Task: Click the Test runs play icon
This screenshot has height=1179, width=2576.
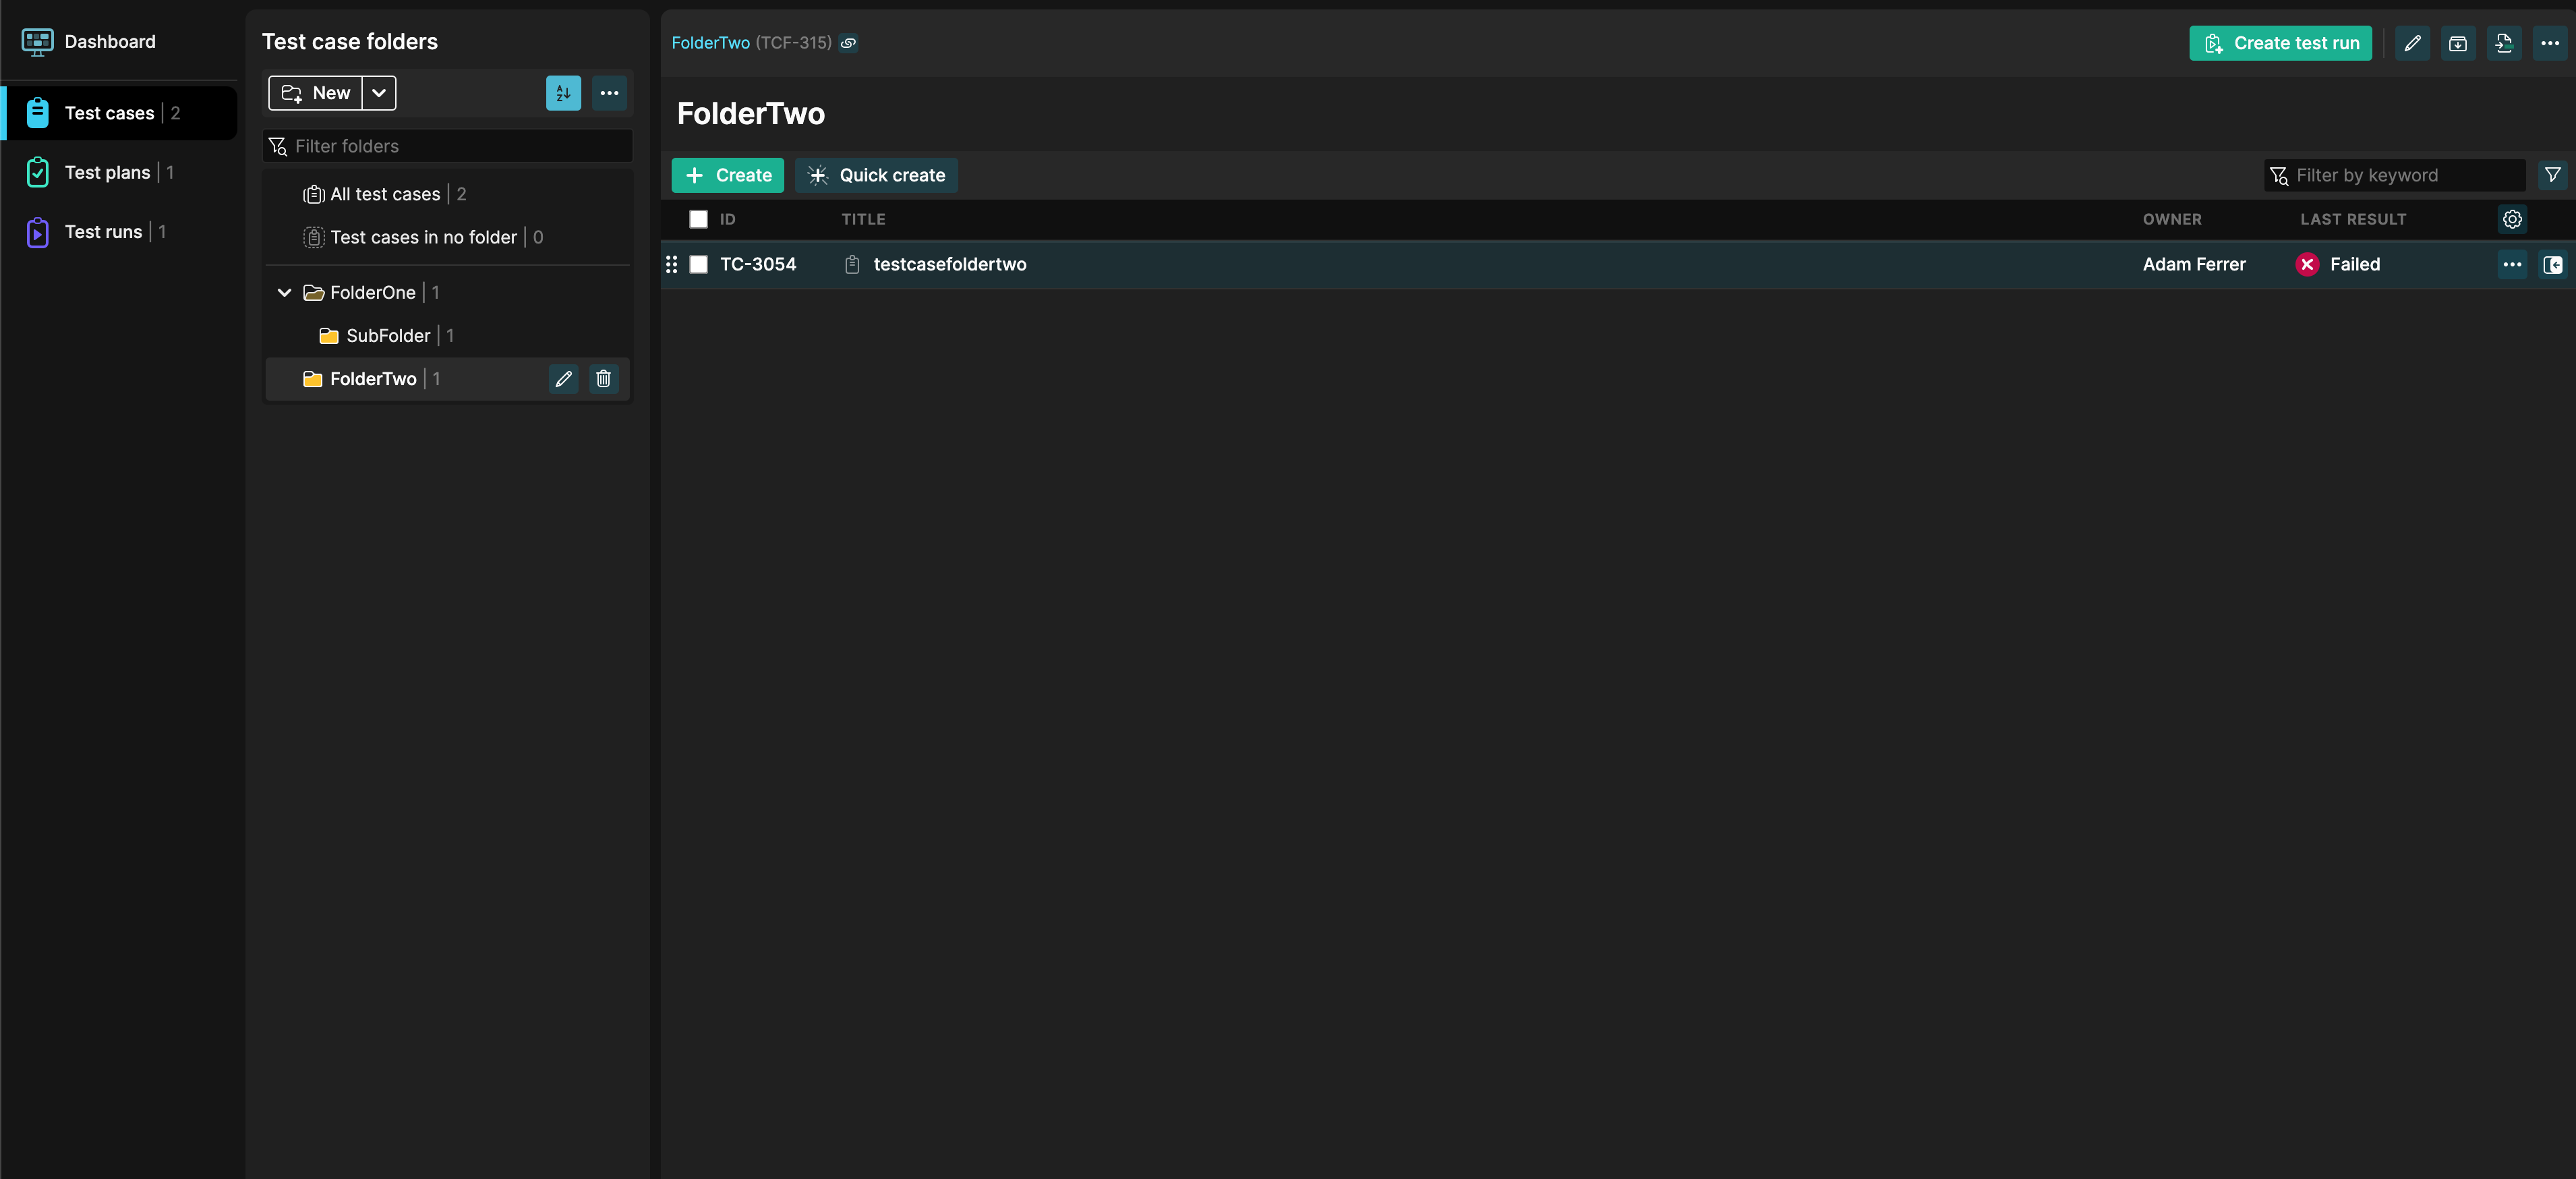Action: click(37, 232)
